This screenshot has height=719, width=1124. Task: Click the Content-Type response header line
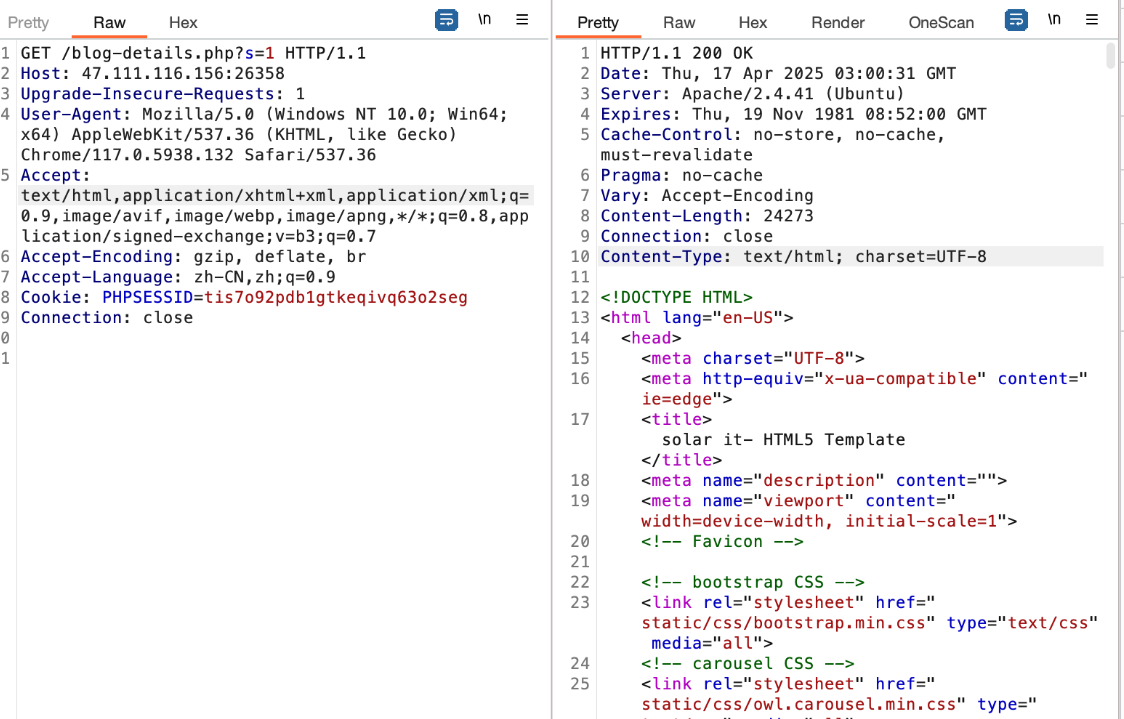[793, 256]
